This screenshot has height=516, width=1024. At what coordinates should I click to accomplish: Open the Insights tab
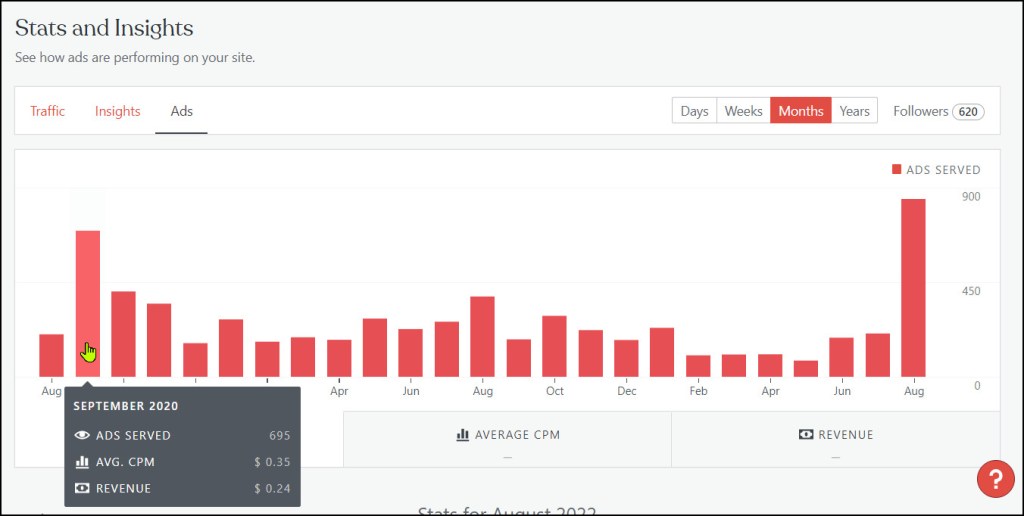[117, 111]
